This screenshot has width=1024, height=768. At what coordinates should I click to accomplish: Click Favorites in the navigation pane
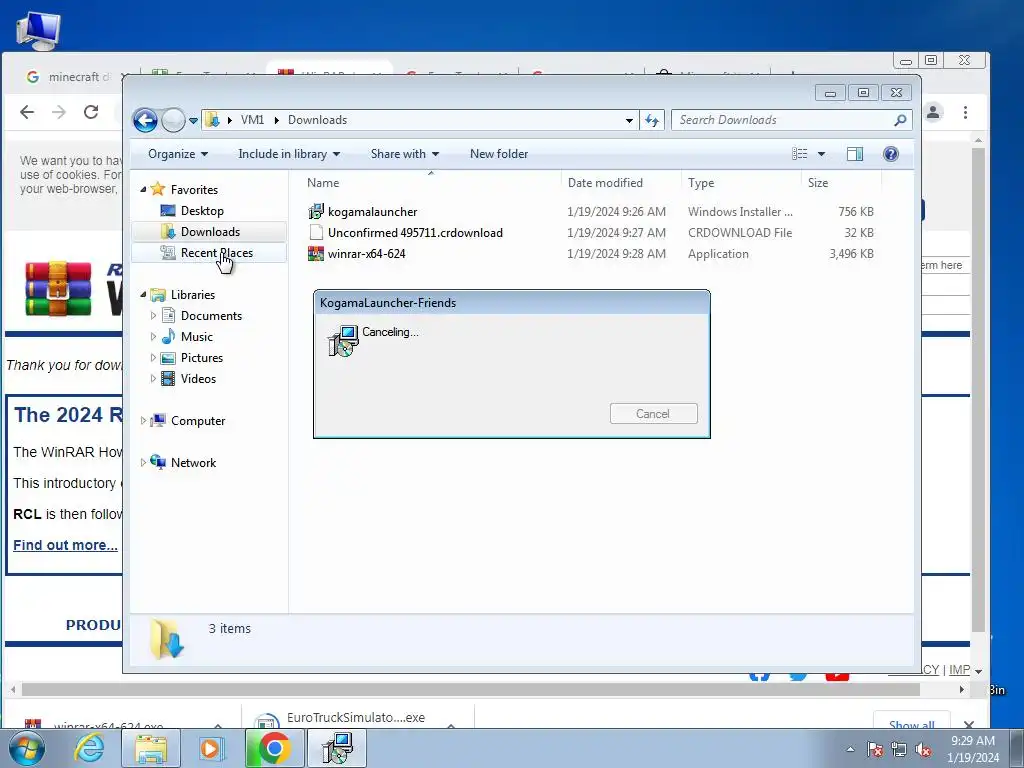[x=194, y=189]
